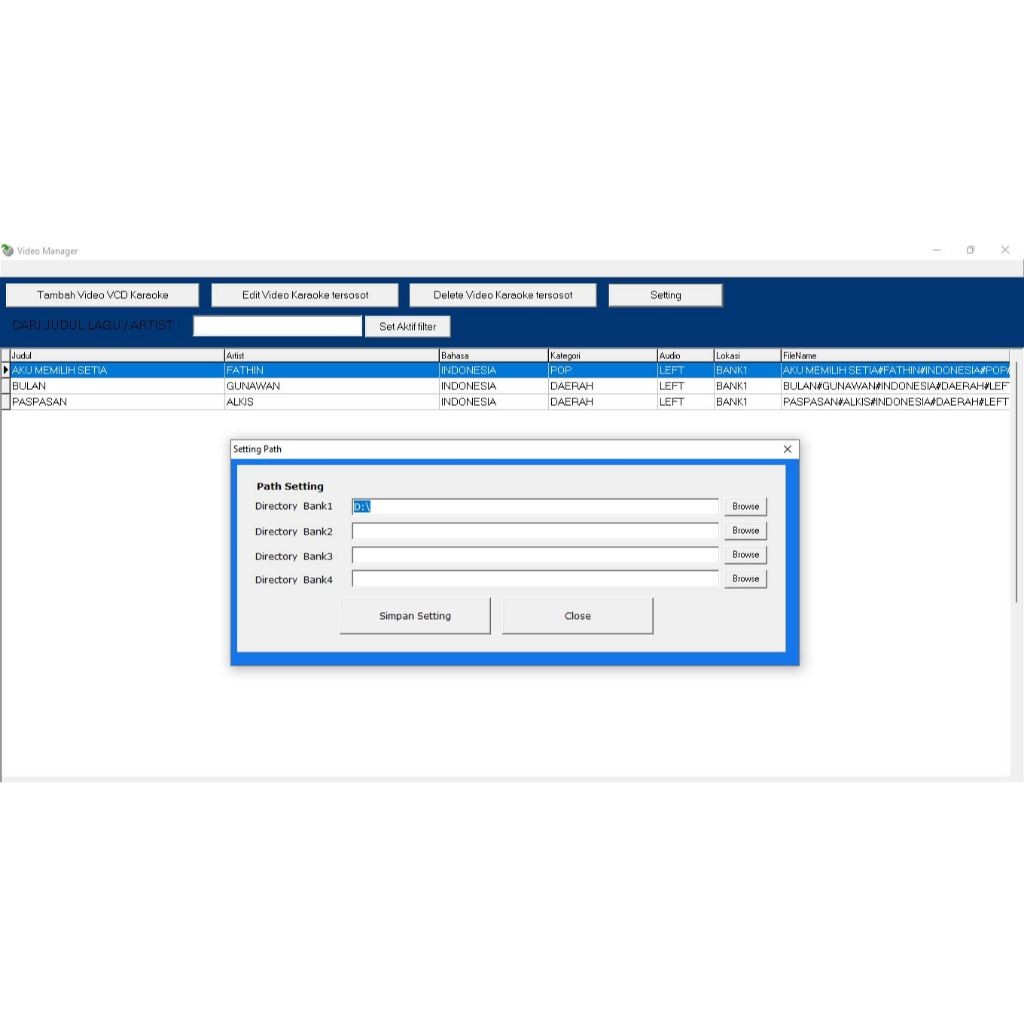
Task: Click the Close button in Setting Path dialog
Action: click(x=577, y=616)
